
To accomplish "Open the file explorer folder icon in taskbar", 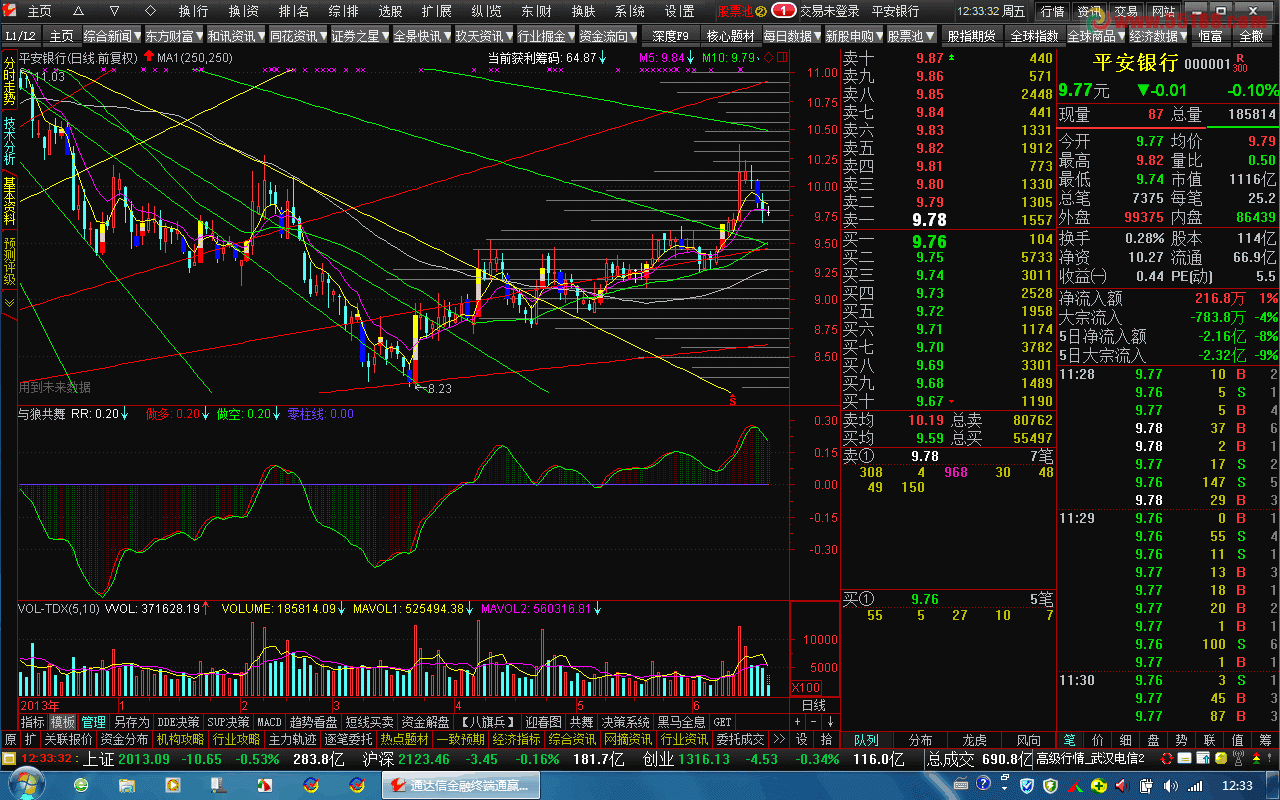I will (128, 785).
